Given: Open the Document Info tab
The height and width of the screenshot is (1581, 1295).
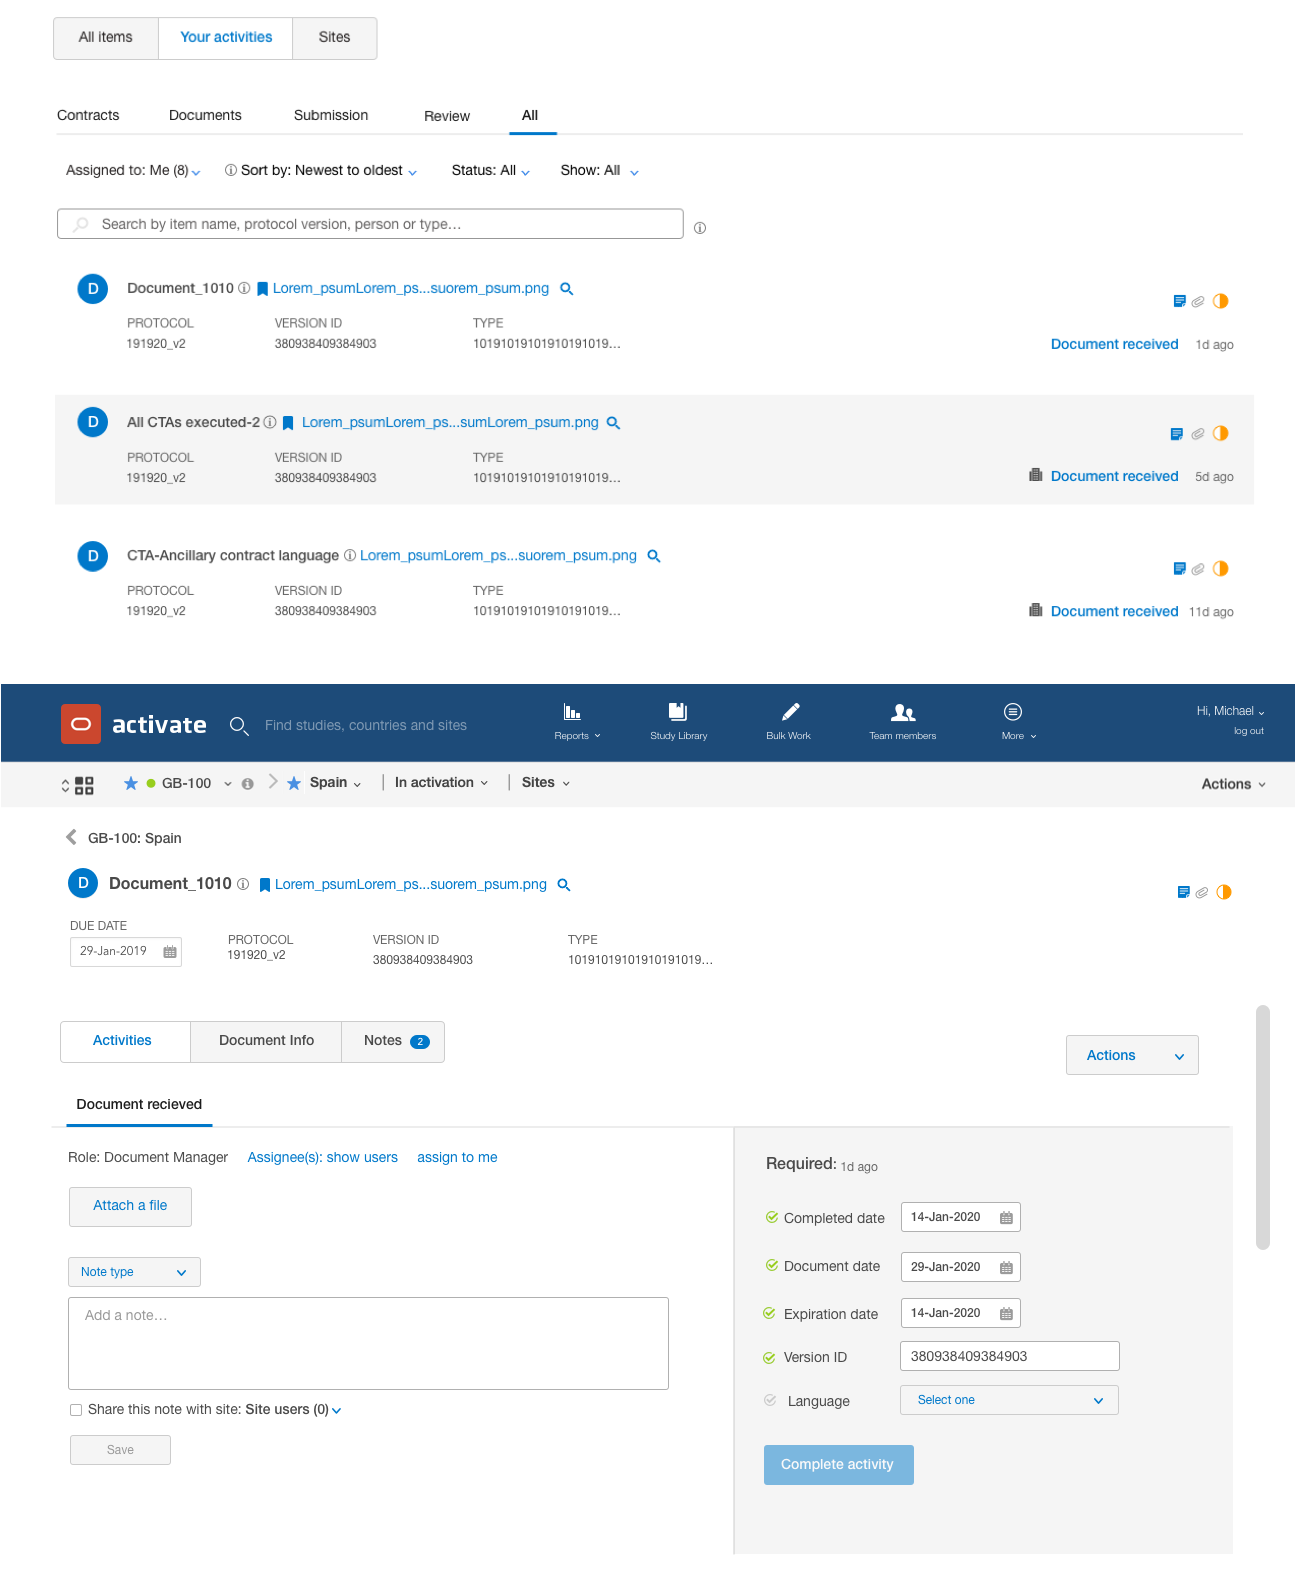Looking at the screenshot, I should point(266,1041).
